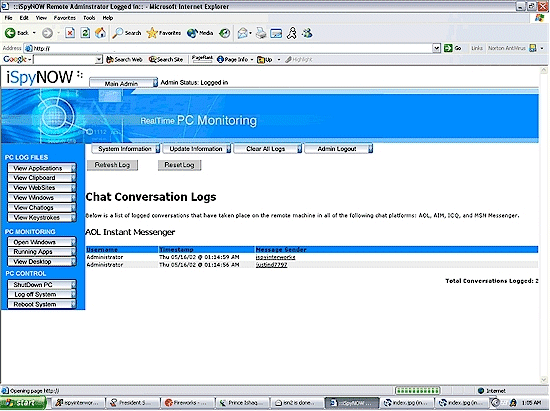550x411 pixels.
Task: Click the PageRank indicator bar
Action: (x=202, y=59)
